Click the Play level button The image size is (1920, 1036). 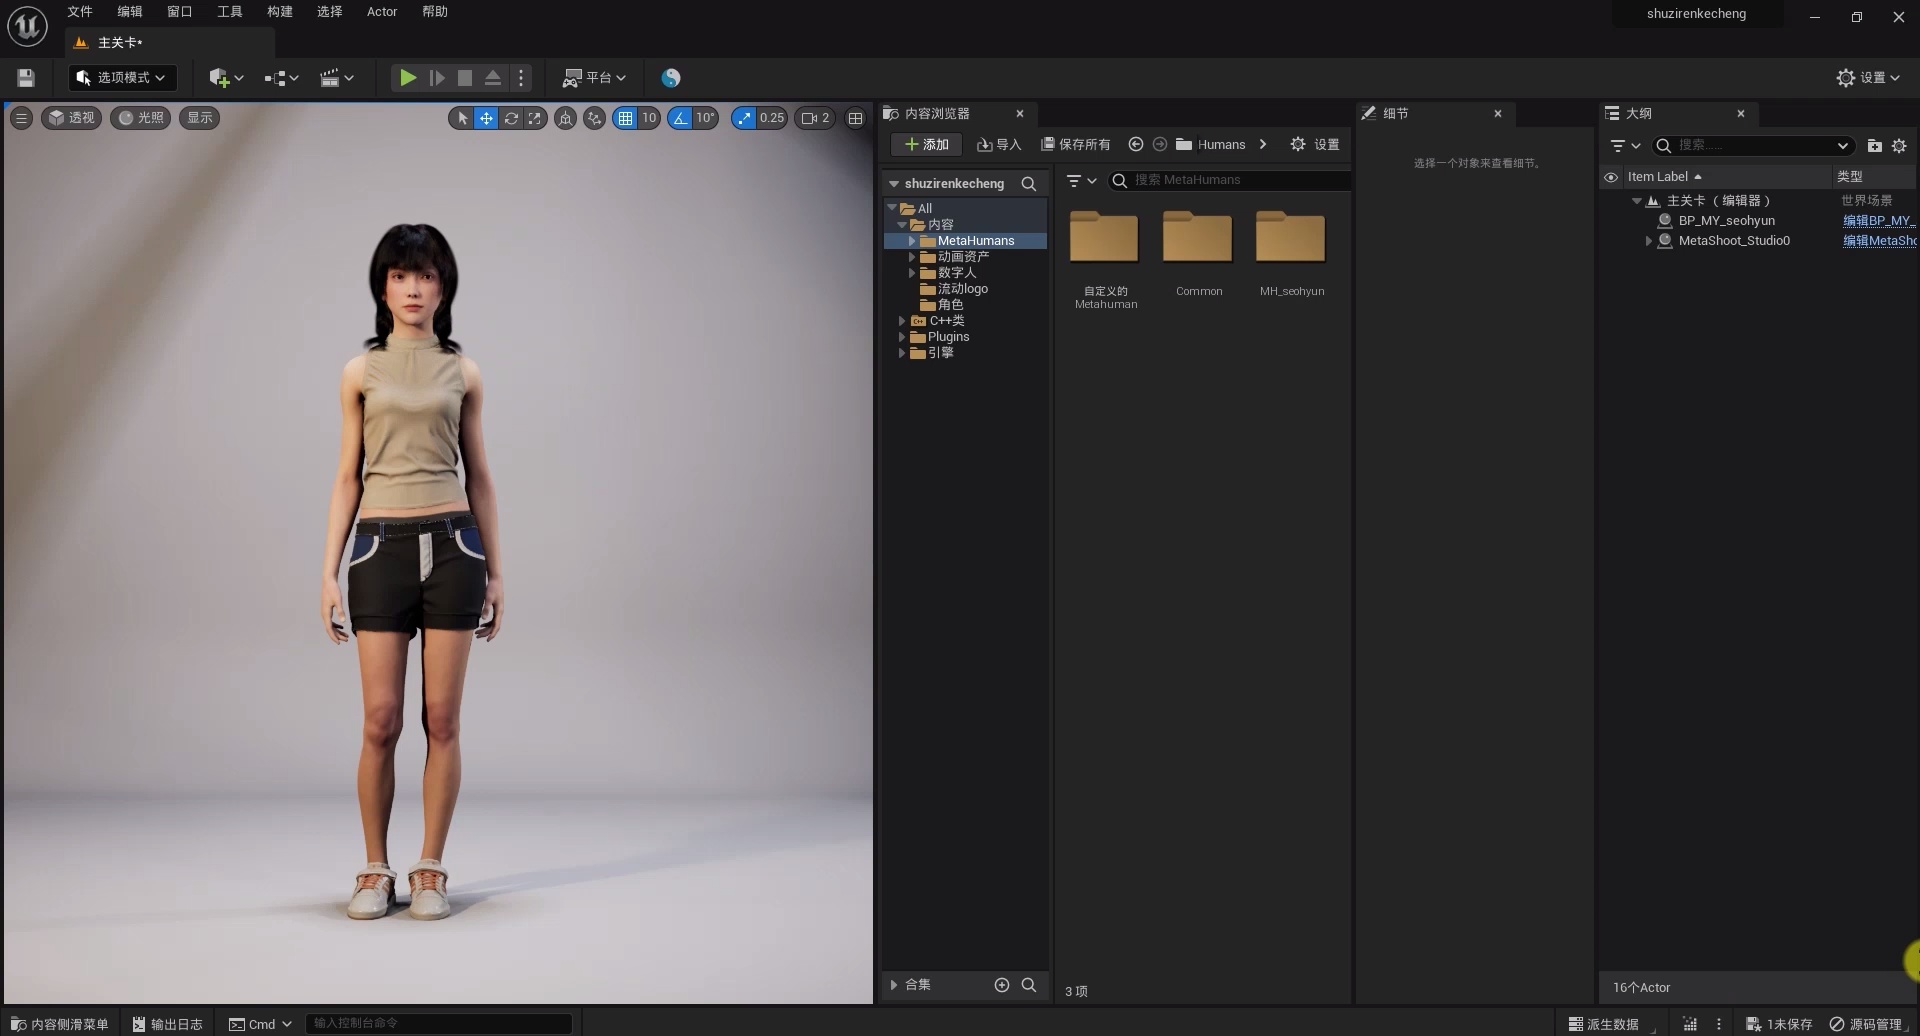407,78
